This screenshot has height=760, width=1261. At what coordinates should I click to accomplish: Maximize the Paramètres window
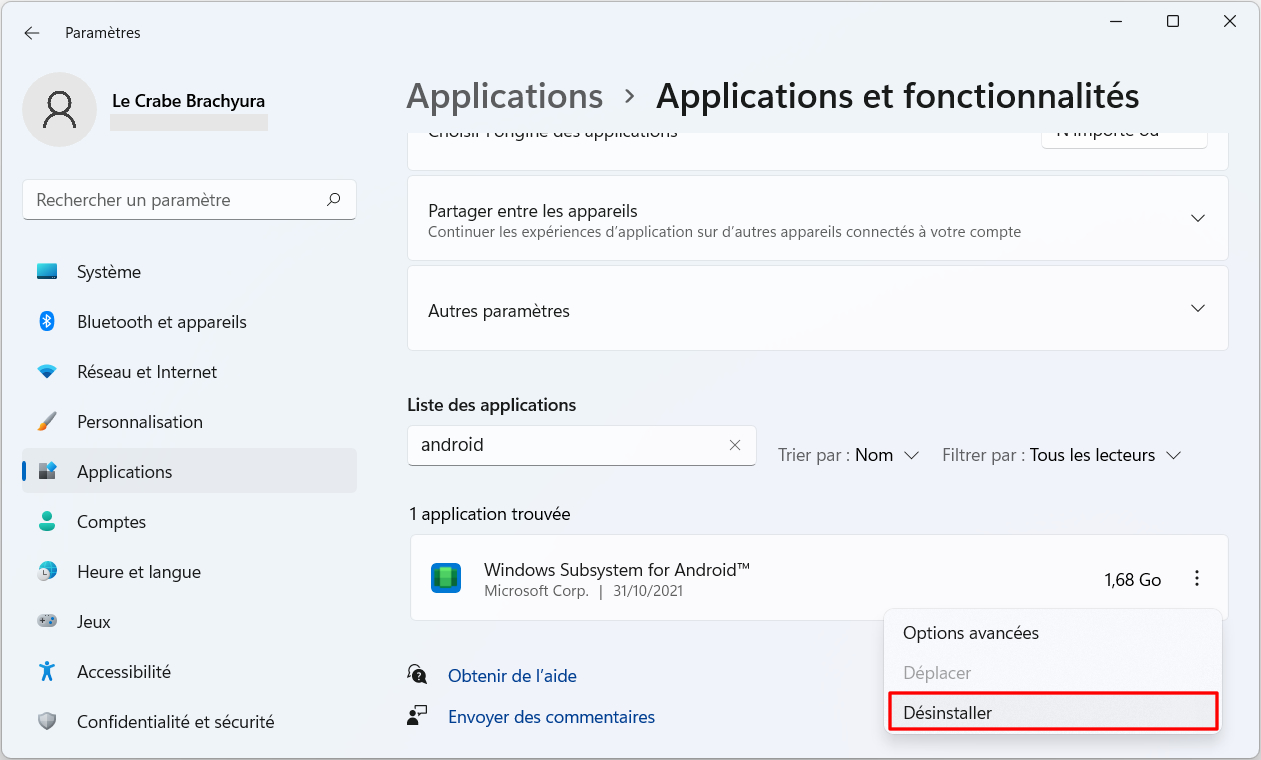pyautogui.click(x=1173, y=21)
